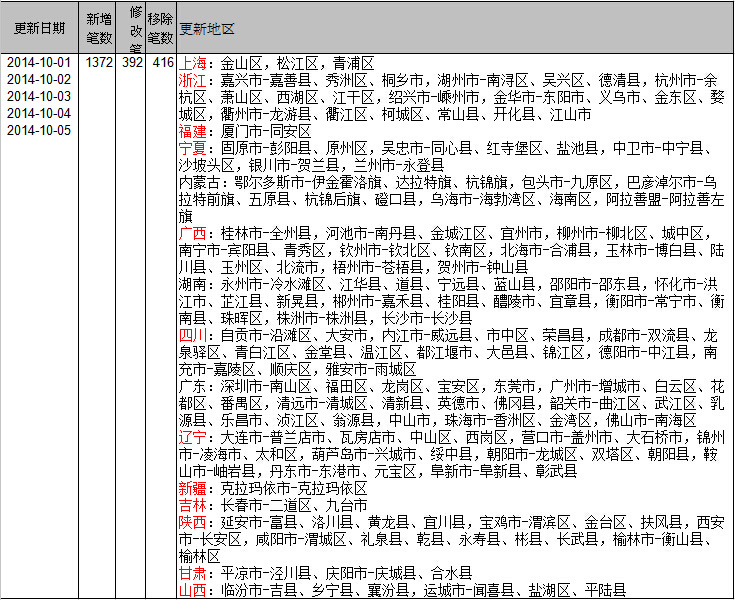This screenshot has width=735, height=600.
Task: Select the red 四川 province label
Action: point(192,334)
